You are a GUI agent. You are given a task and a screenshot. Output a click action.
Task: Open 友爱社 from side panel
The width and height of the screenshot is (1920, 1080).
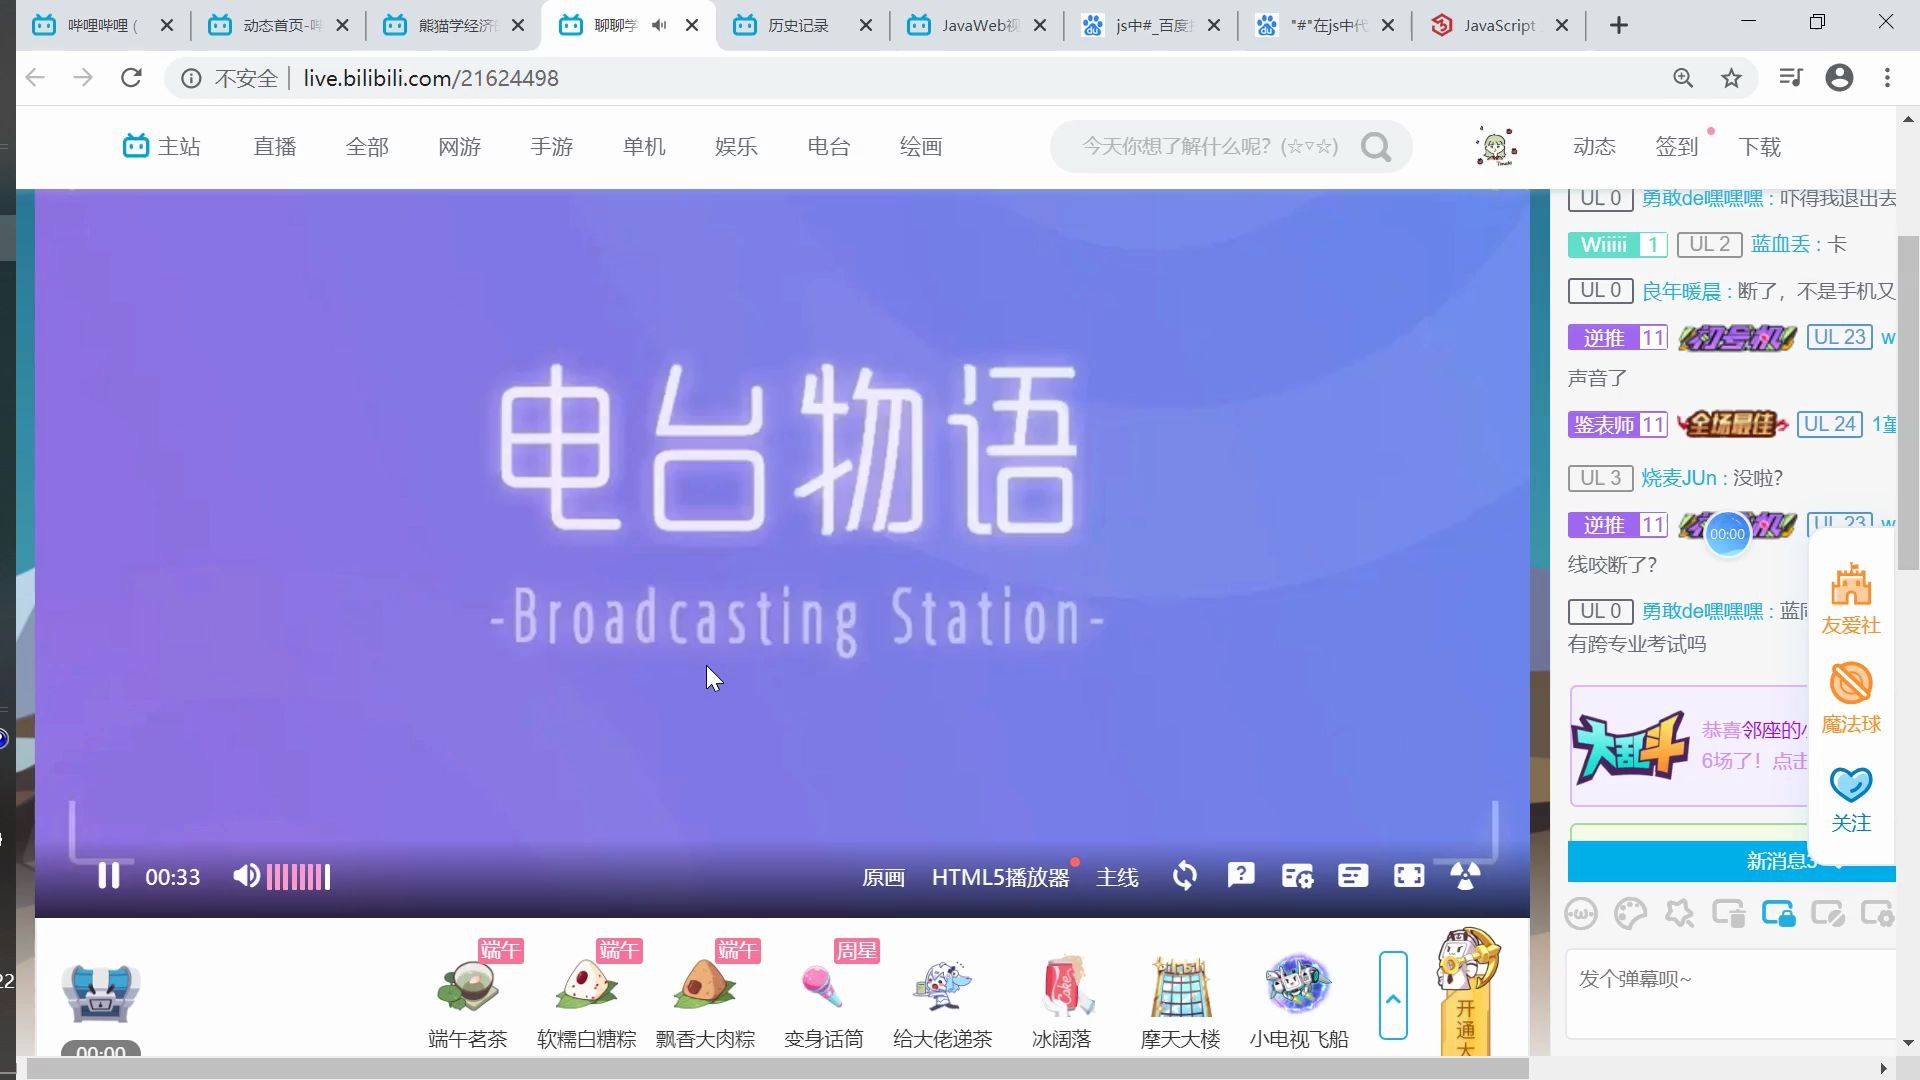click(x=1851, y=598)
